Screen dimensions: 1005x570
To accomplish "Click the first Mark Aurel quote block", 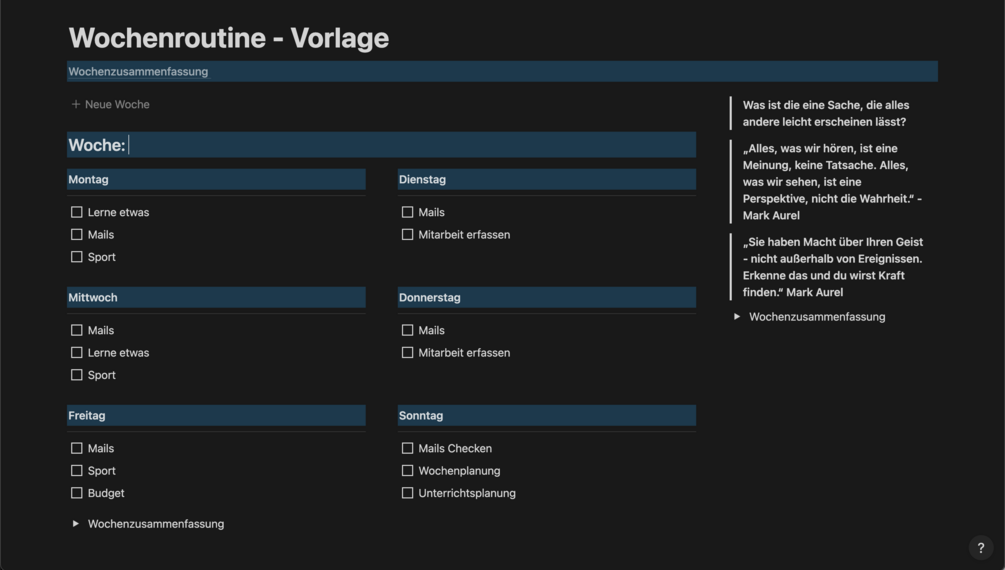I will [x=832, y=182].
